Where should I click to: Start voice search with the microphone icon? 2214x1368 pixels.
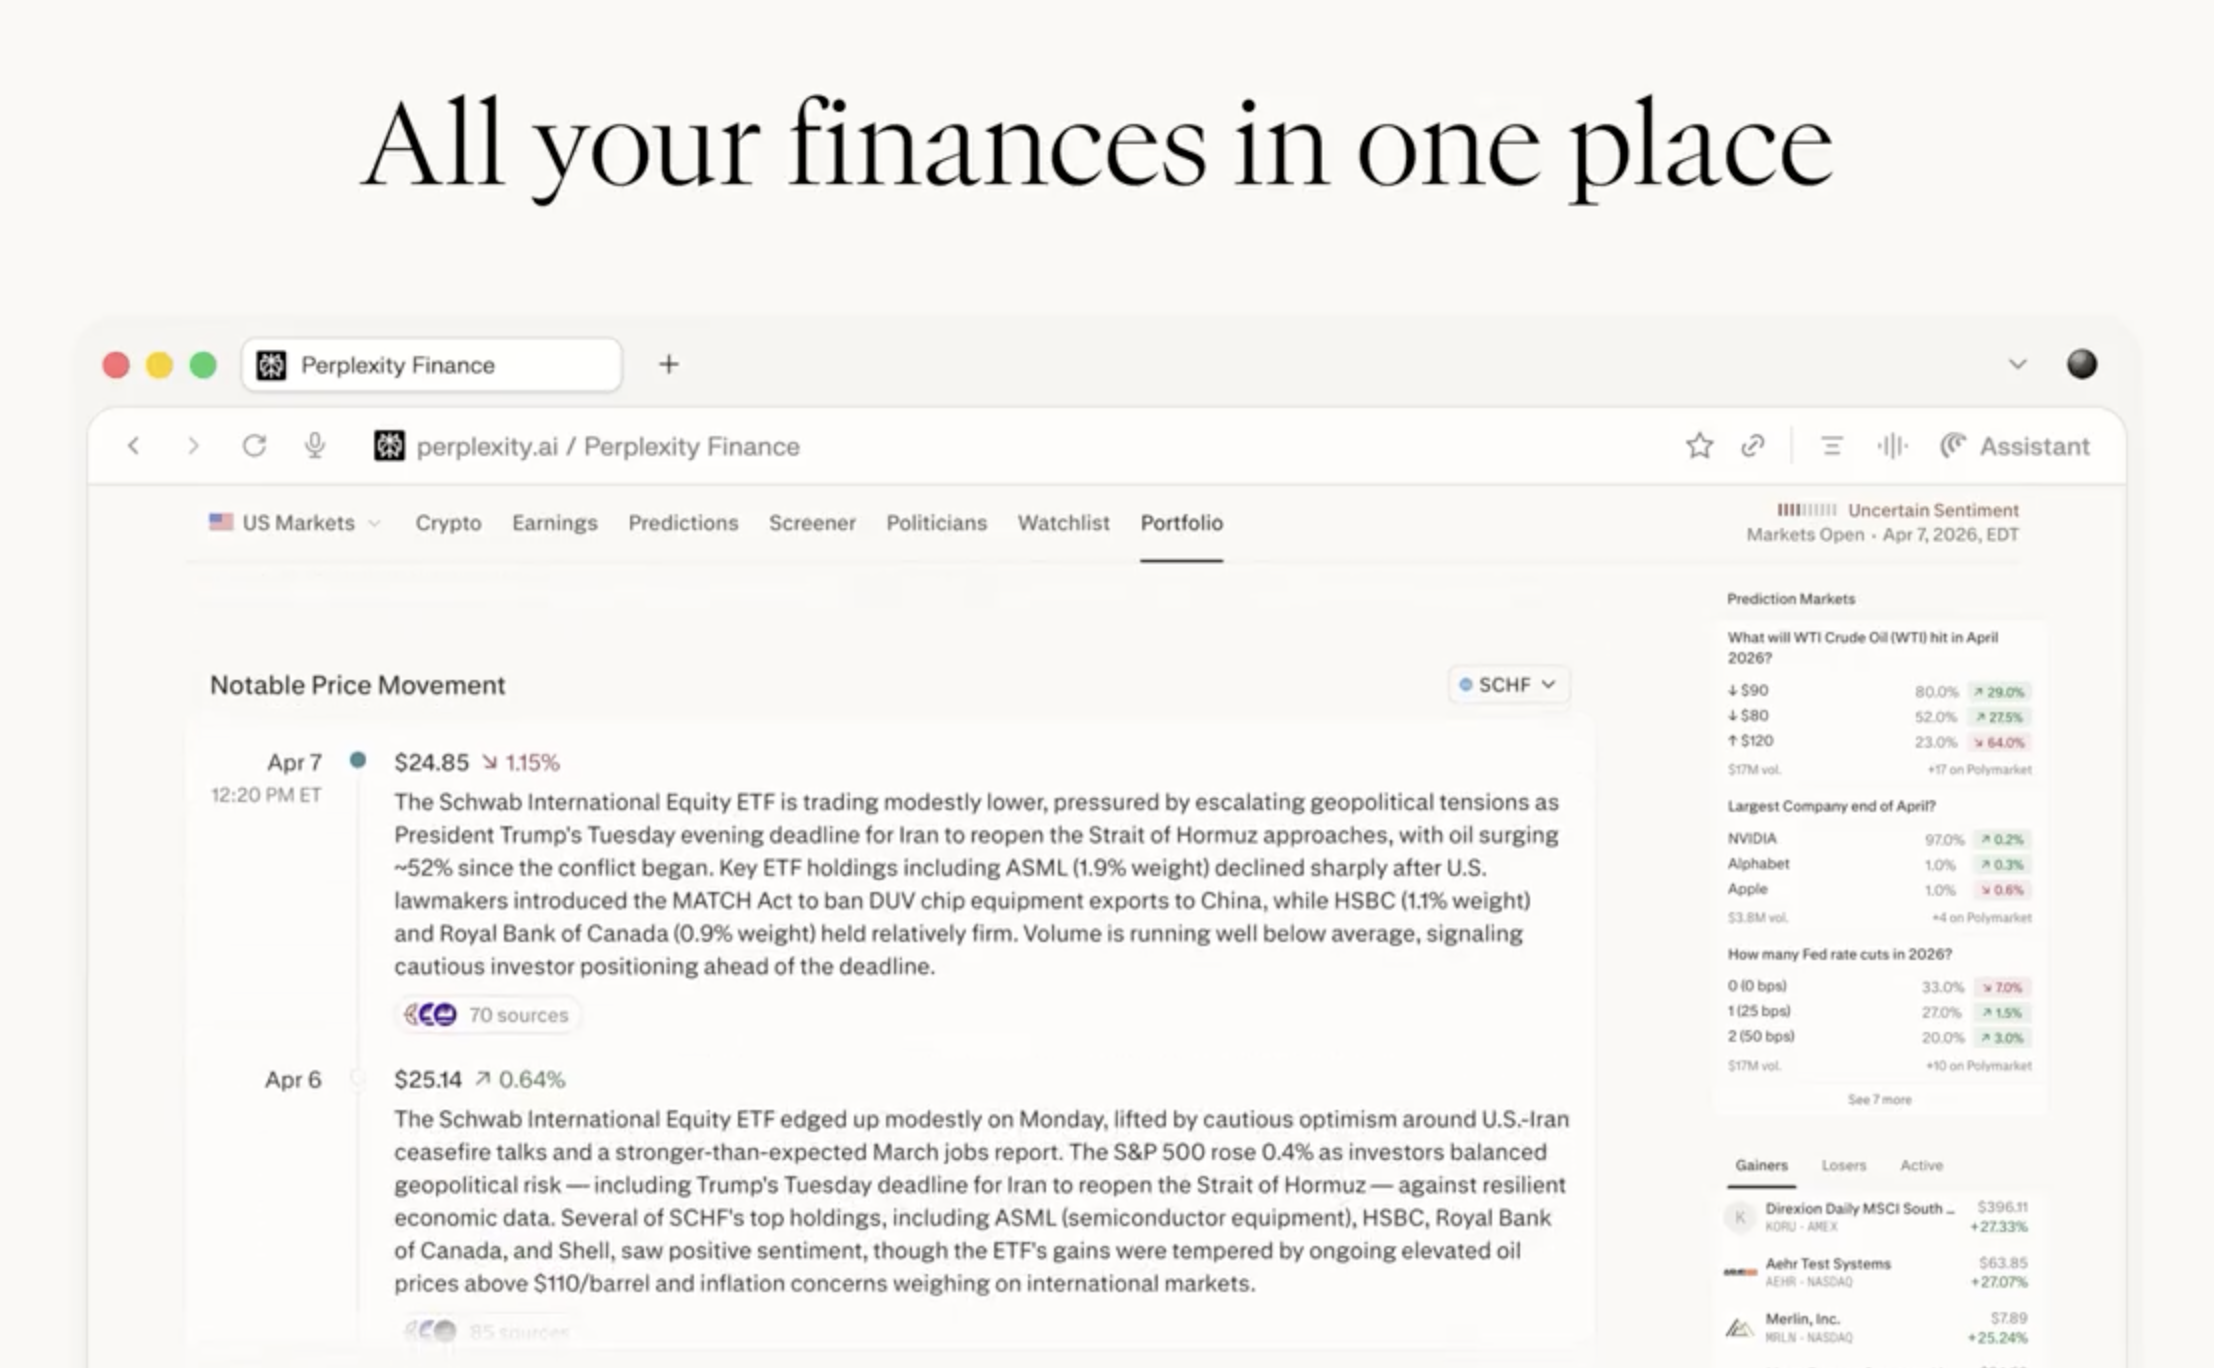[x=315, y=446]
